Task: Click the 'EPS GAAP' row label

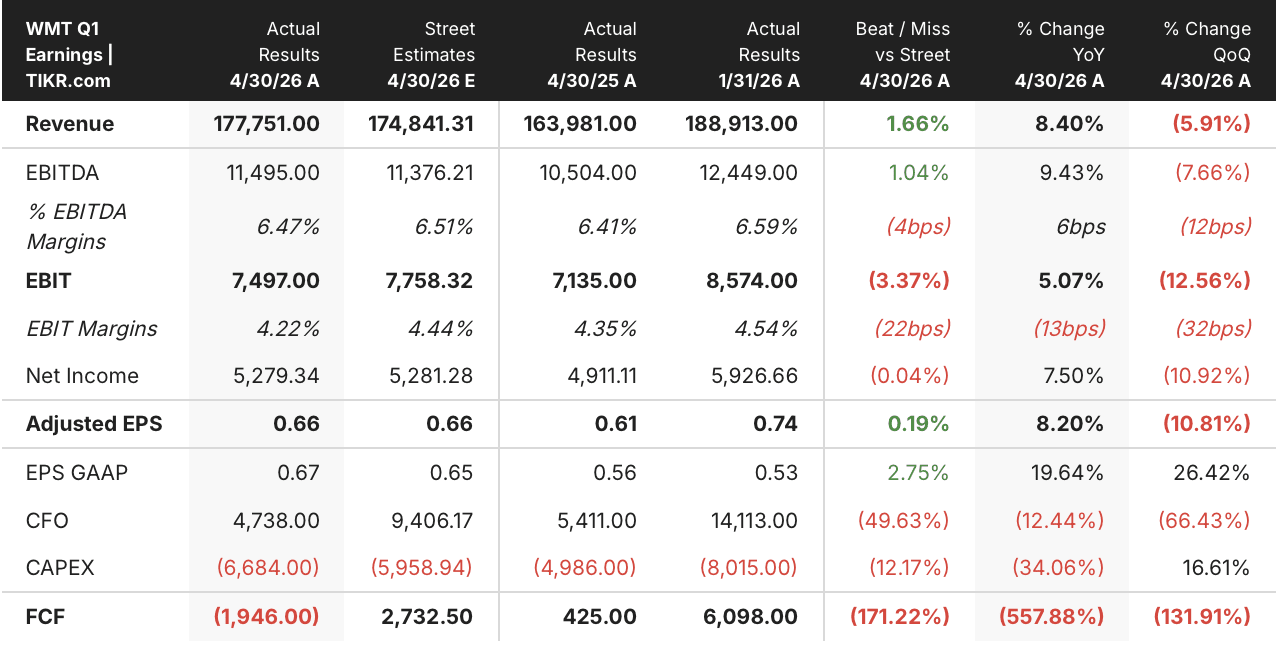Action: pos(77,472)
